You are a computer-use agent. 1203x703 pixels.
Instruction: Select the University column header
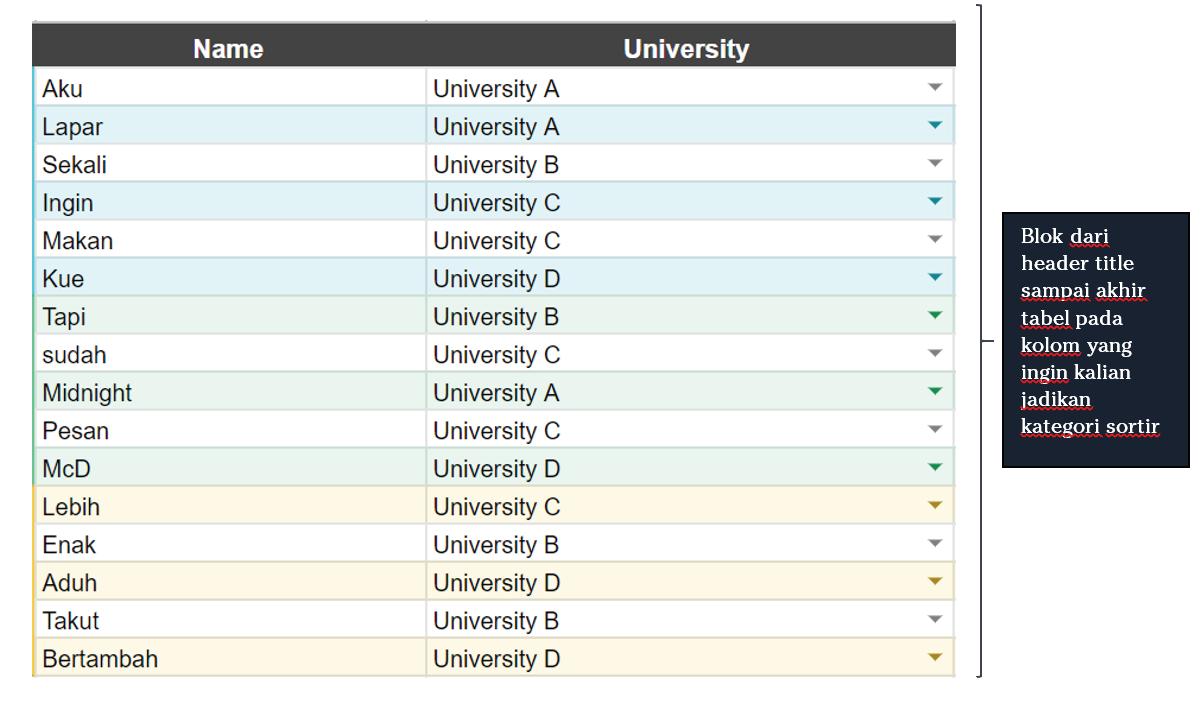click(x=686, y=49)
